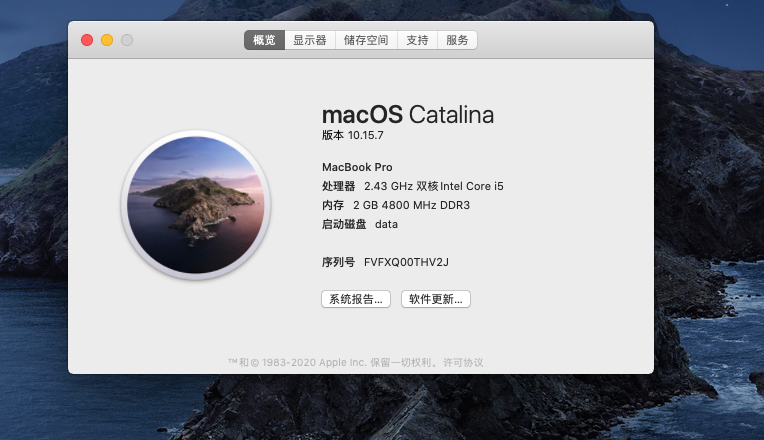Click memory text 2 GB 4800 MHz DDR3
Image resolution: width=764 pixels, height=440 pixels.
click(411, 205)
